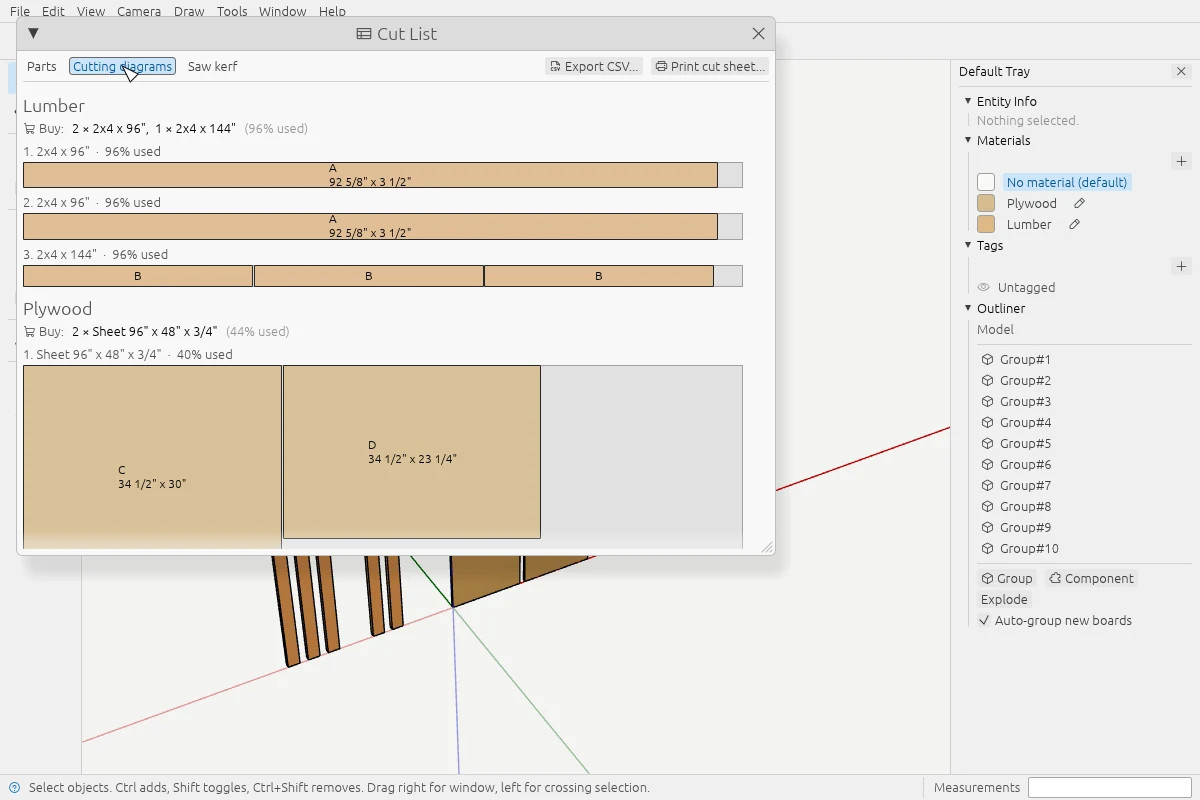Add a new material with plus button

pos(1181,161)
